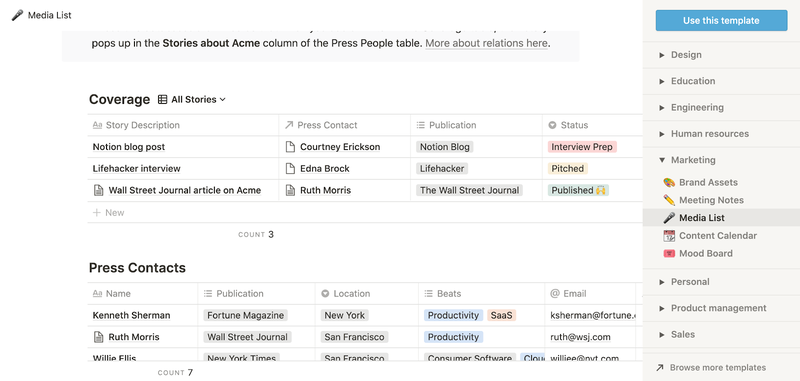Click the Location column select icon
Viewport: 800px width, 381px height.
tap(325, 294)
